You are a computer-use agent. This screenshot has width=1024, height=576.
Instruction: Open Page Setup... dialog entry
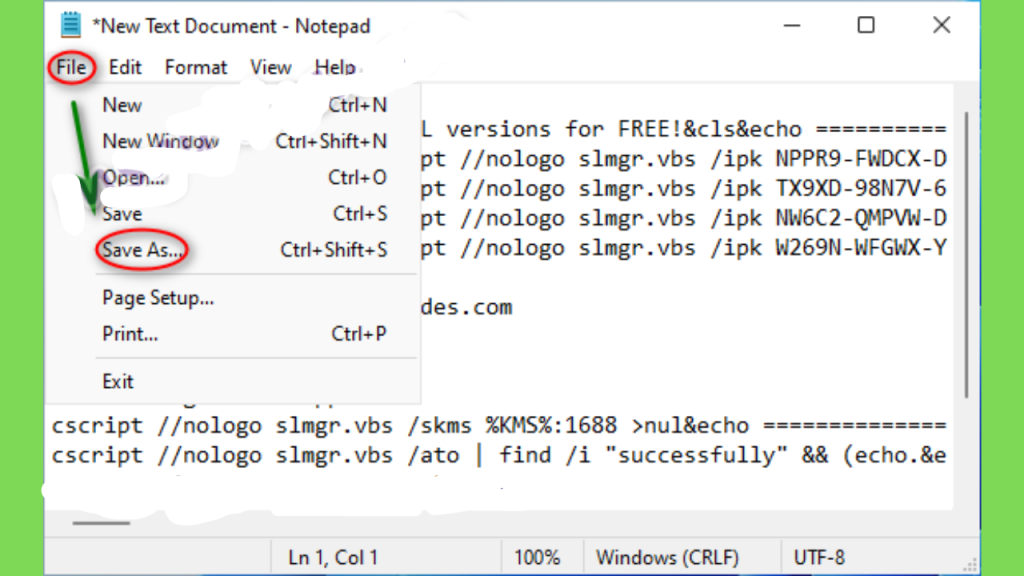click(x=244, y=298)
